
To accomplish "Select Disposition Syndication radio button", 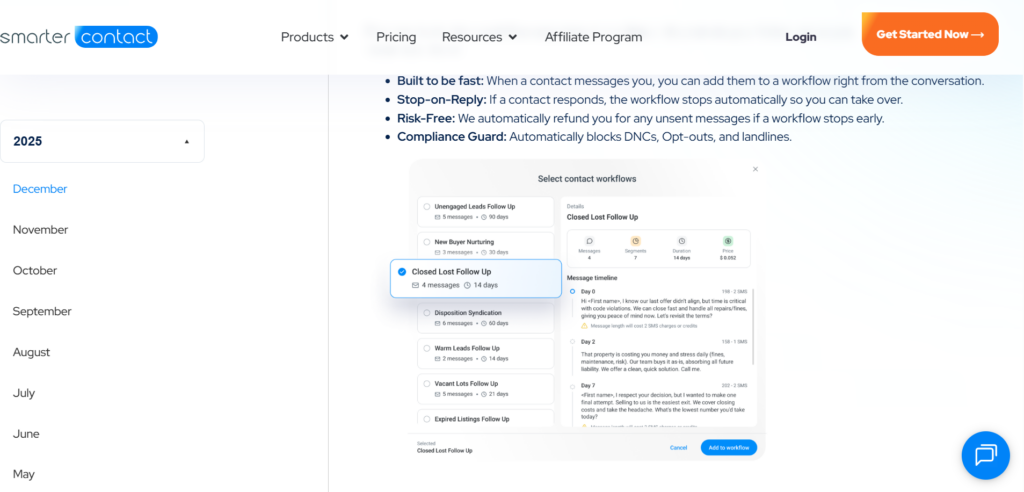I will pyautogui.click(x=427, y=313).
